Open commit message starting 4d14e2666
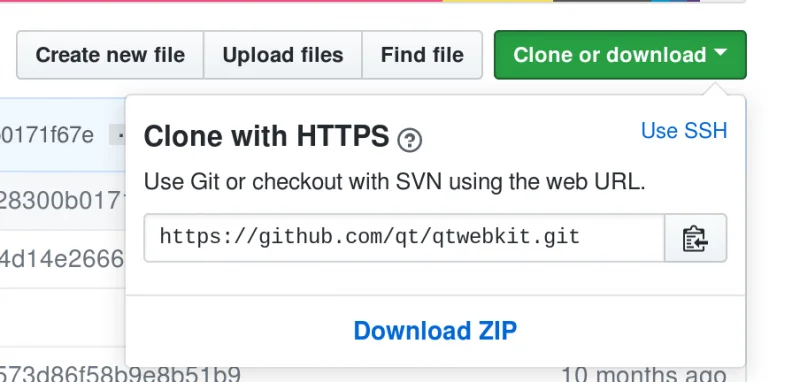 click(62, 259)
